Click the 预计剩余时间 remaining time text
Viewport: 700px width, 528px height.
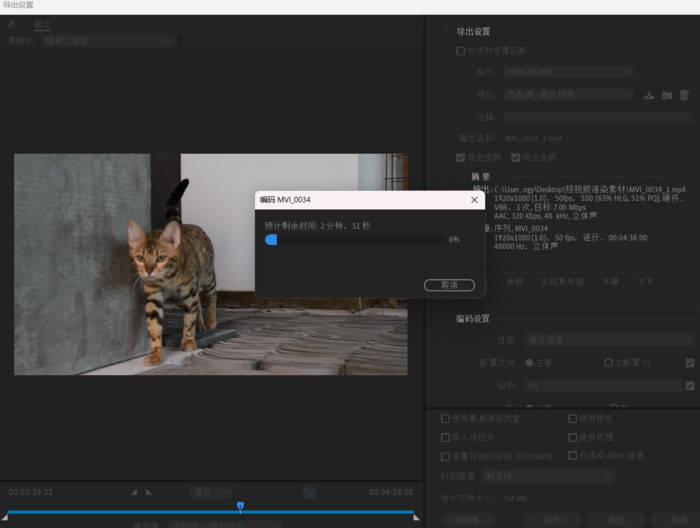tap(317, 226)
